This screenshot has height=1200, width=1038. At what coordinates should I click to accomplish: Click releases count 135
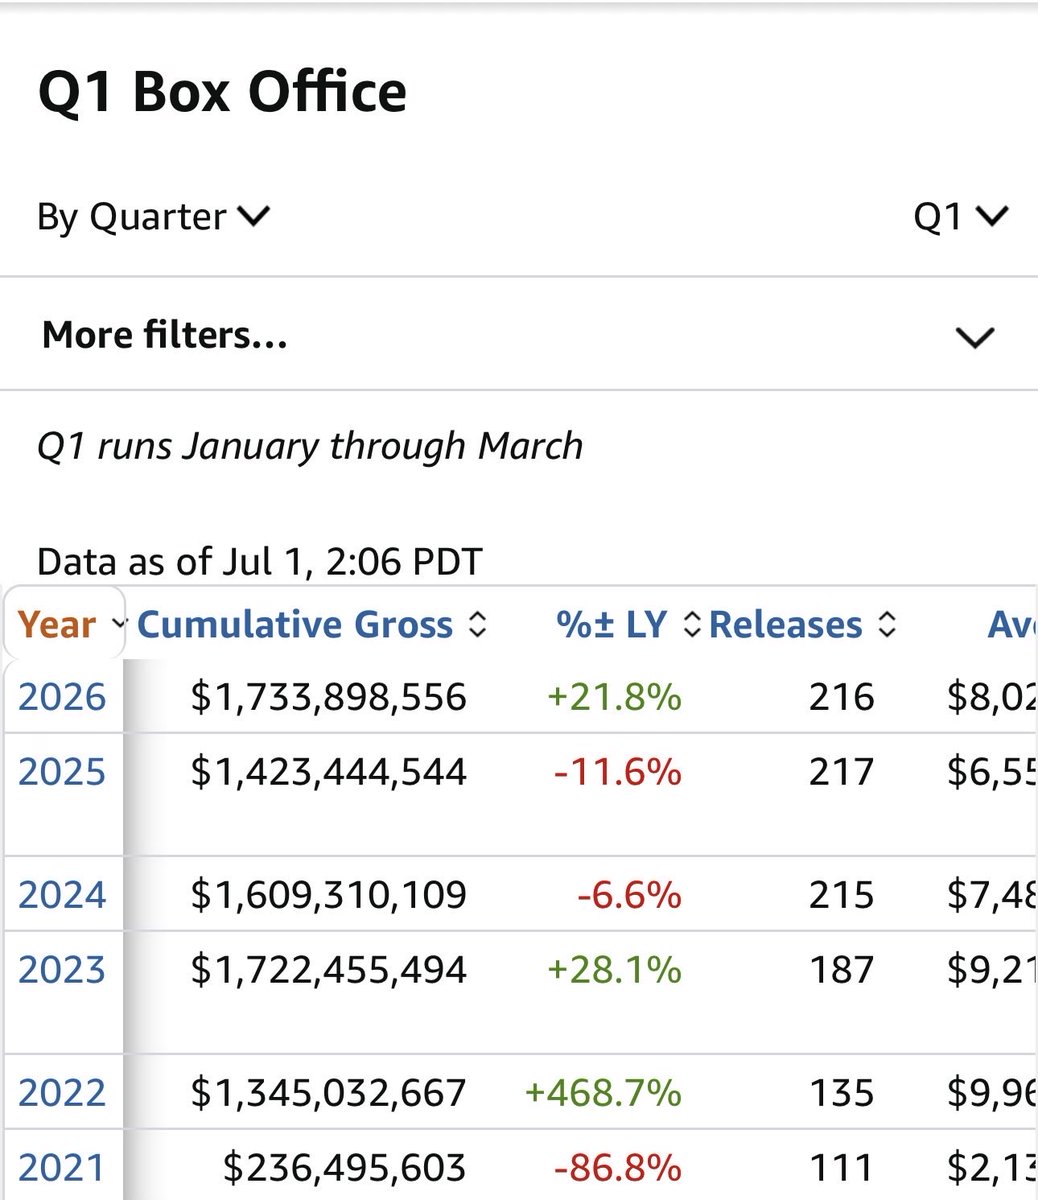tap(841, 1092)
